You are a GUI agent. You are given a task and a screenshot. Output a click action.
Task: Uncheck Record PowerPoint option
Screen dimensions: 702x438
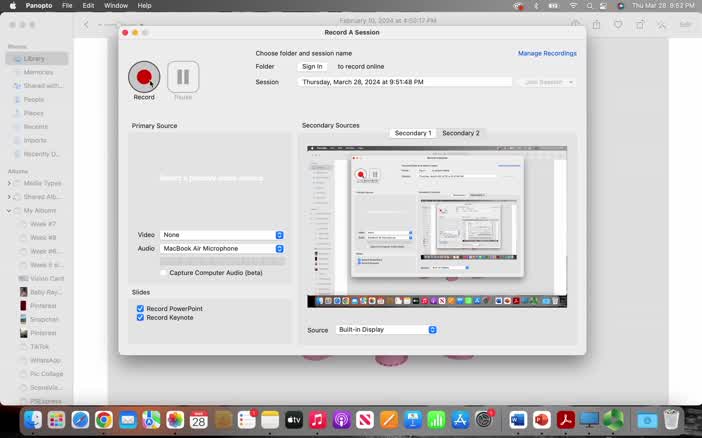(140, 309)
